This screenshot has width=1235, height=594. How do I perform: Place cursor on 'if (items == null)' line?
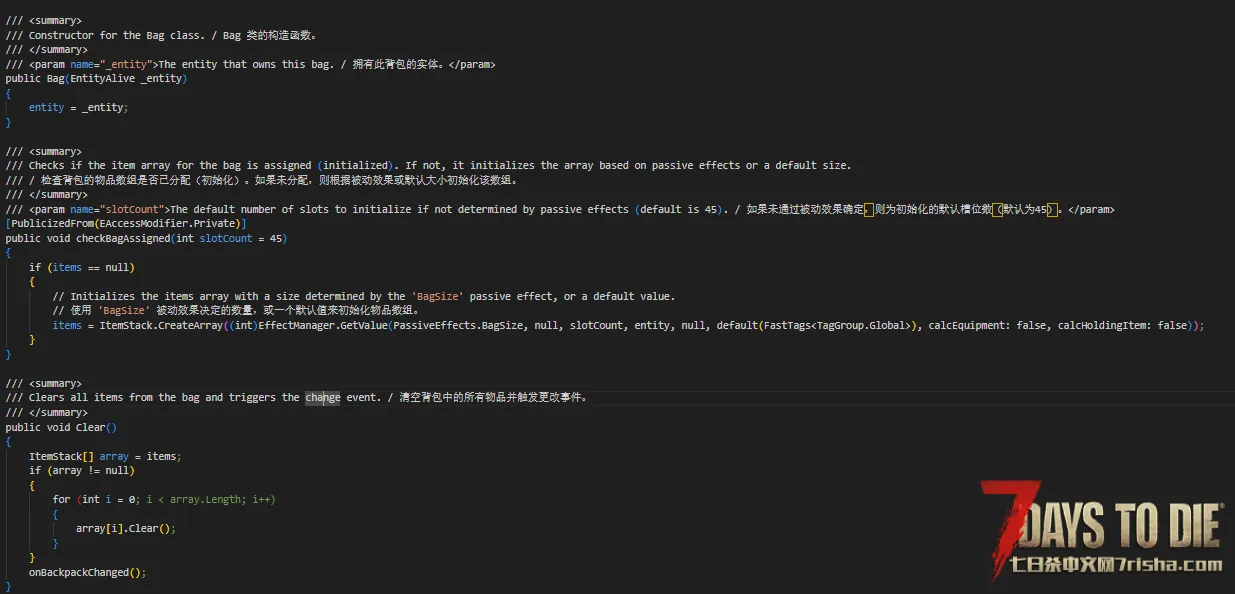tap(82, 267)
